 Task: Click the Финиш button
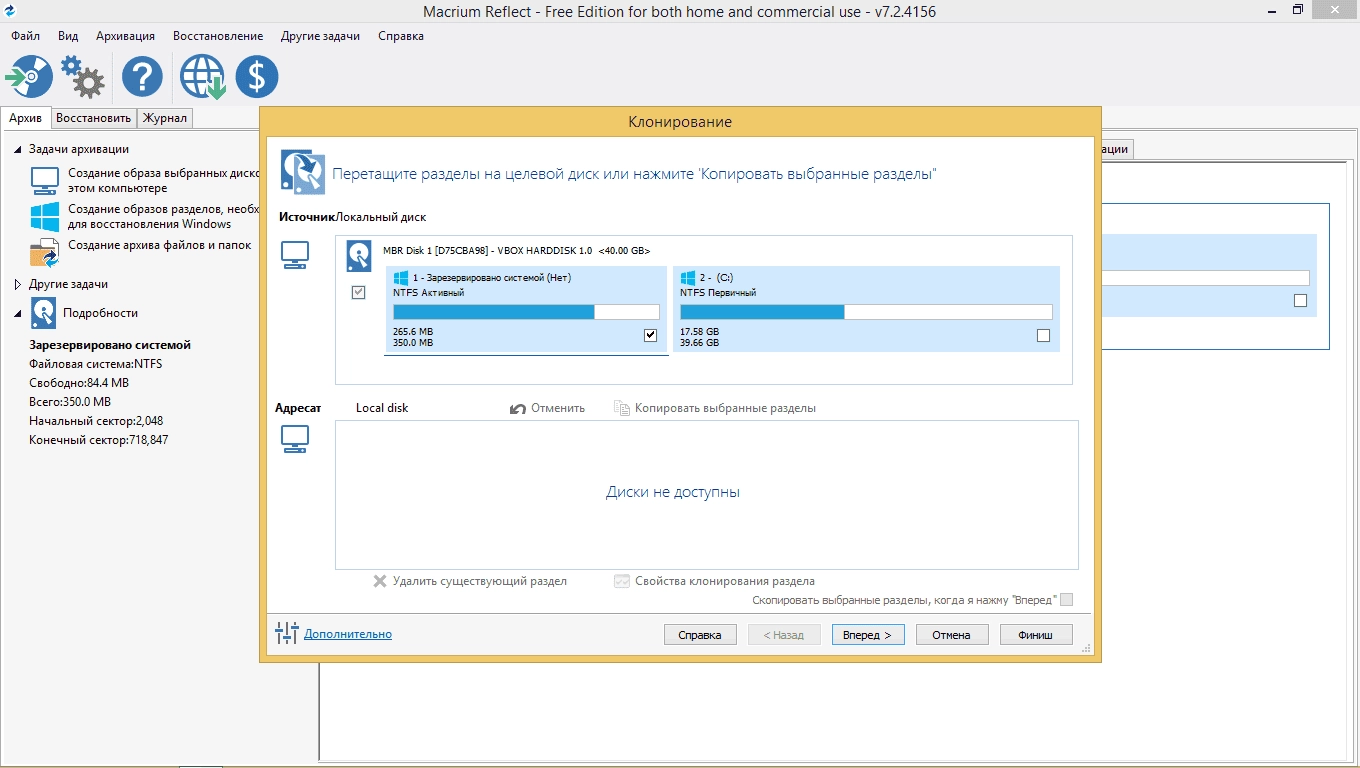[x=1036, y=635]
